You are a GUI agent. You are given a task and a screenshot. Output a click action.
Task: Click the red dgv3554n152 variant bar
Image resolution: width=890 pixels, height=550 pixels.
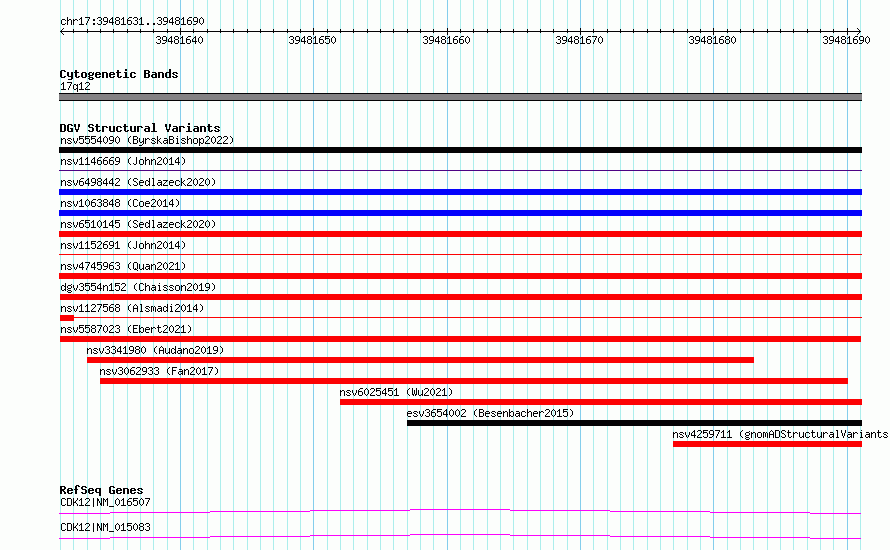coord(460,297)
